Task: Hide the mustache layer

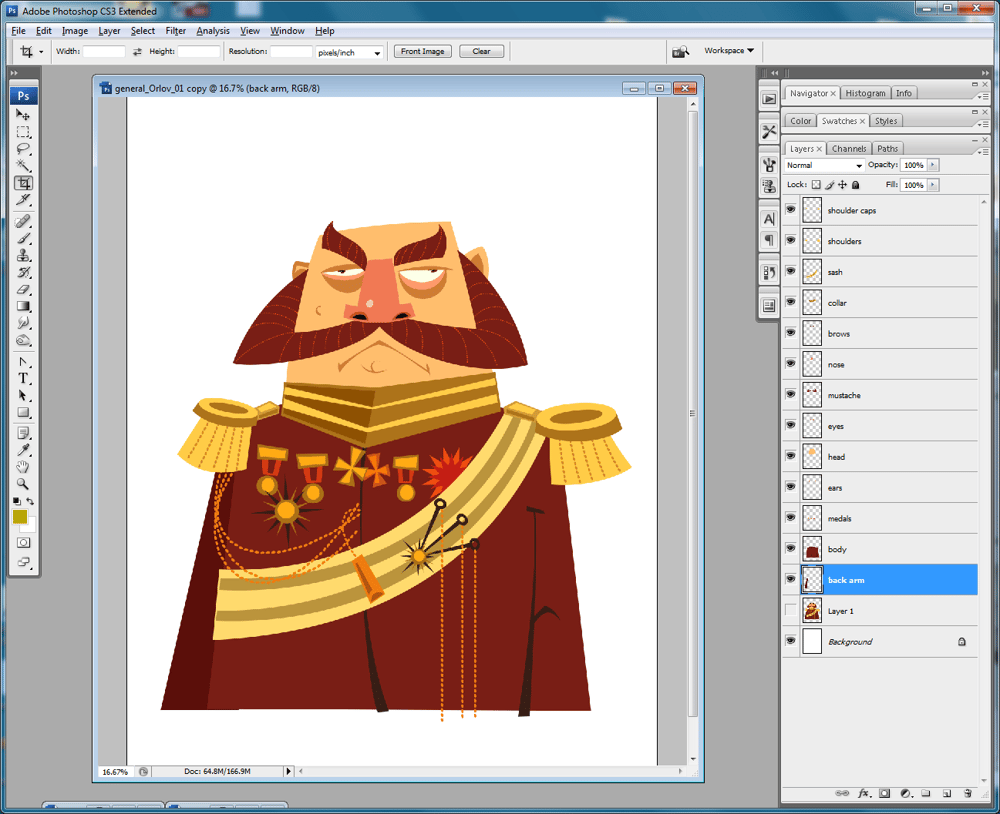Action: [791, 395]
